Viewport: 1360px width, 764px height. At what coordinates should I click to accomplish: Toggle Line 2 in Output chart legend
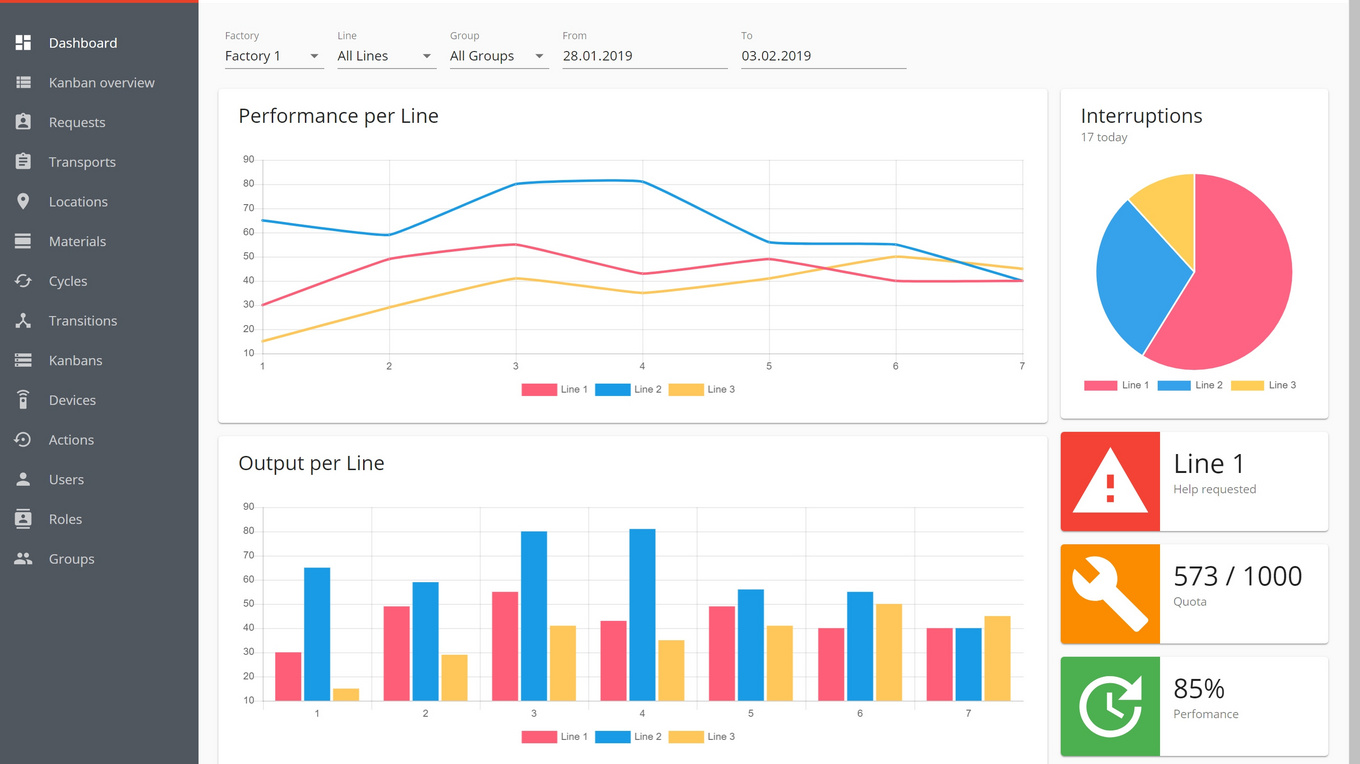tap(629, 736)
